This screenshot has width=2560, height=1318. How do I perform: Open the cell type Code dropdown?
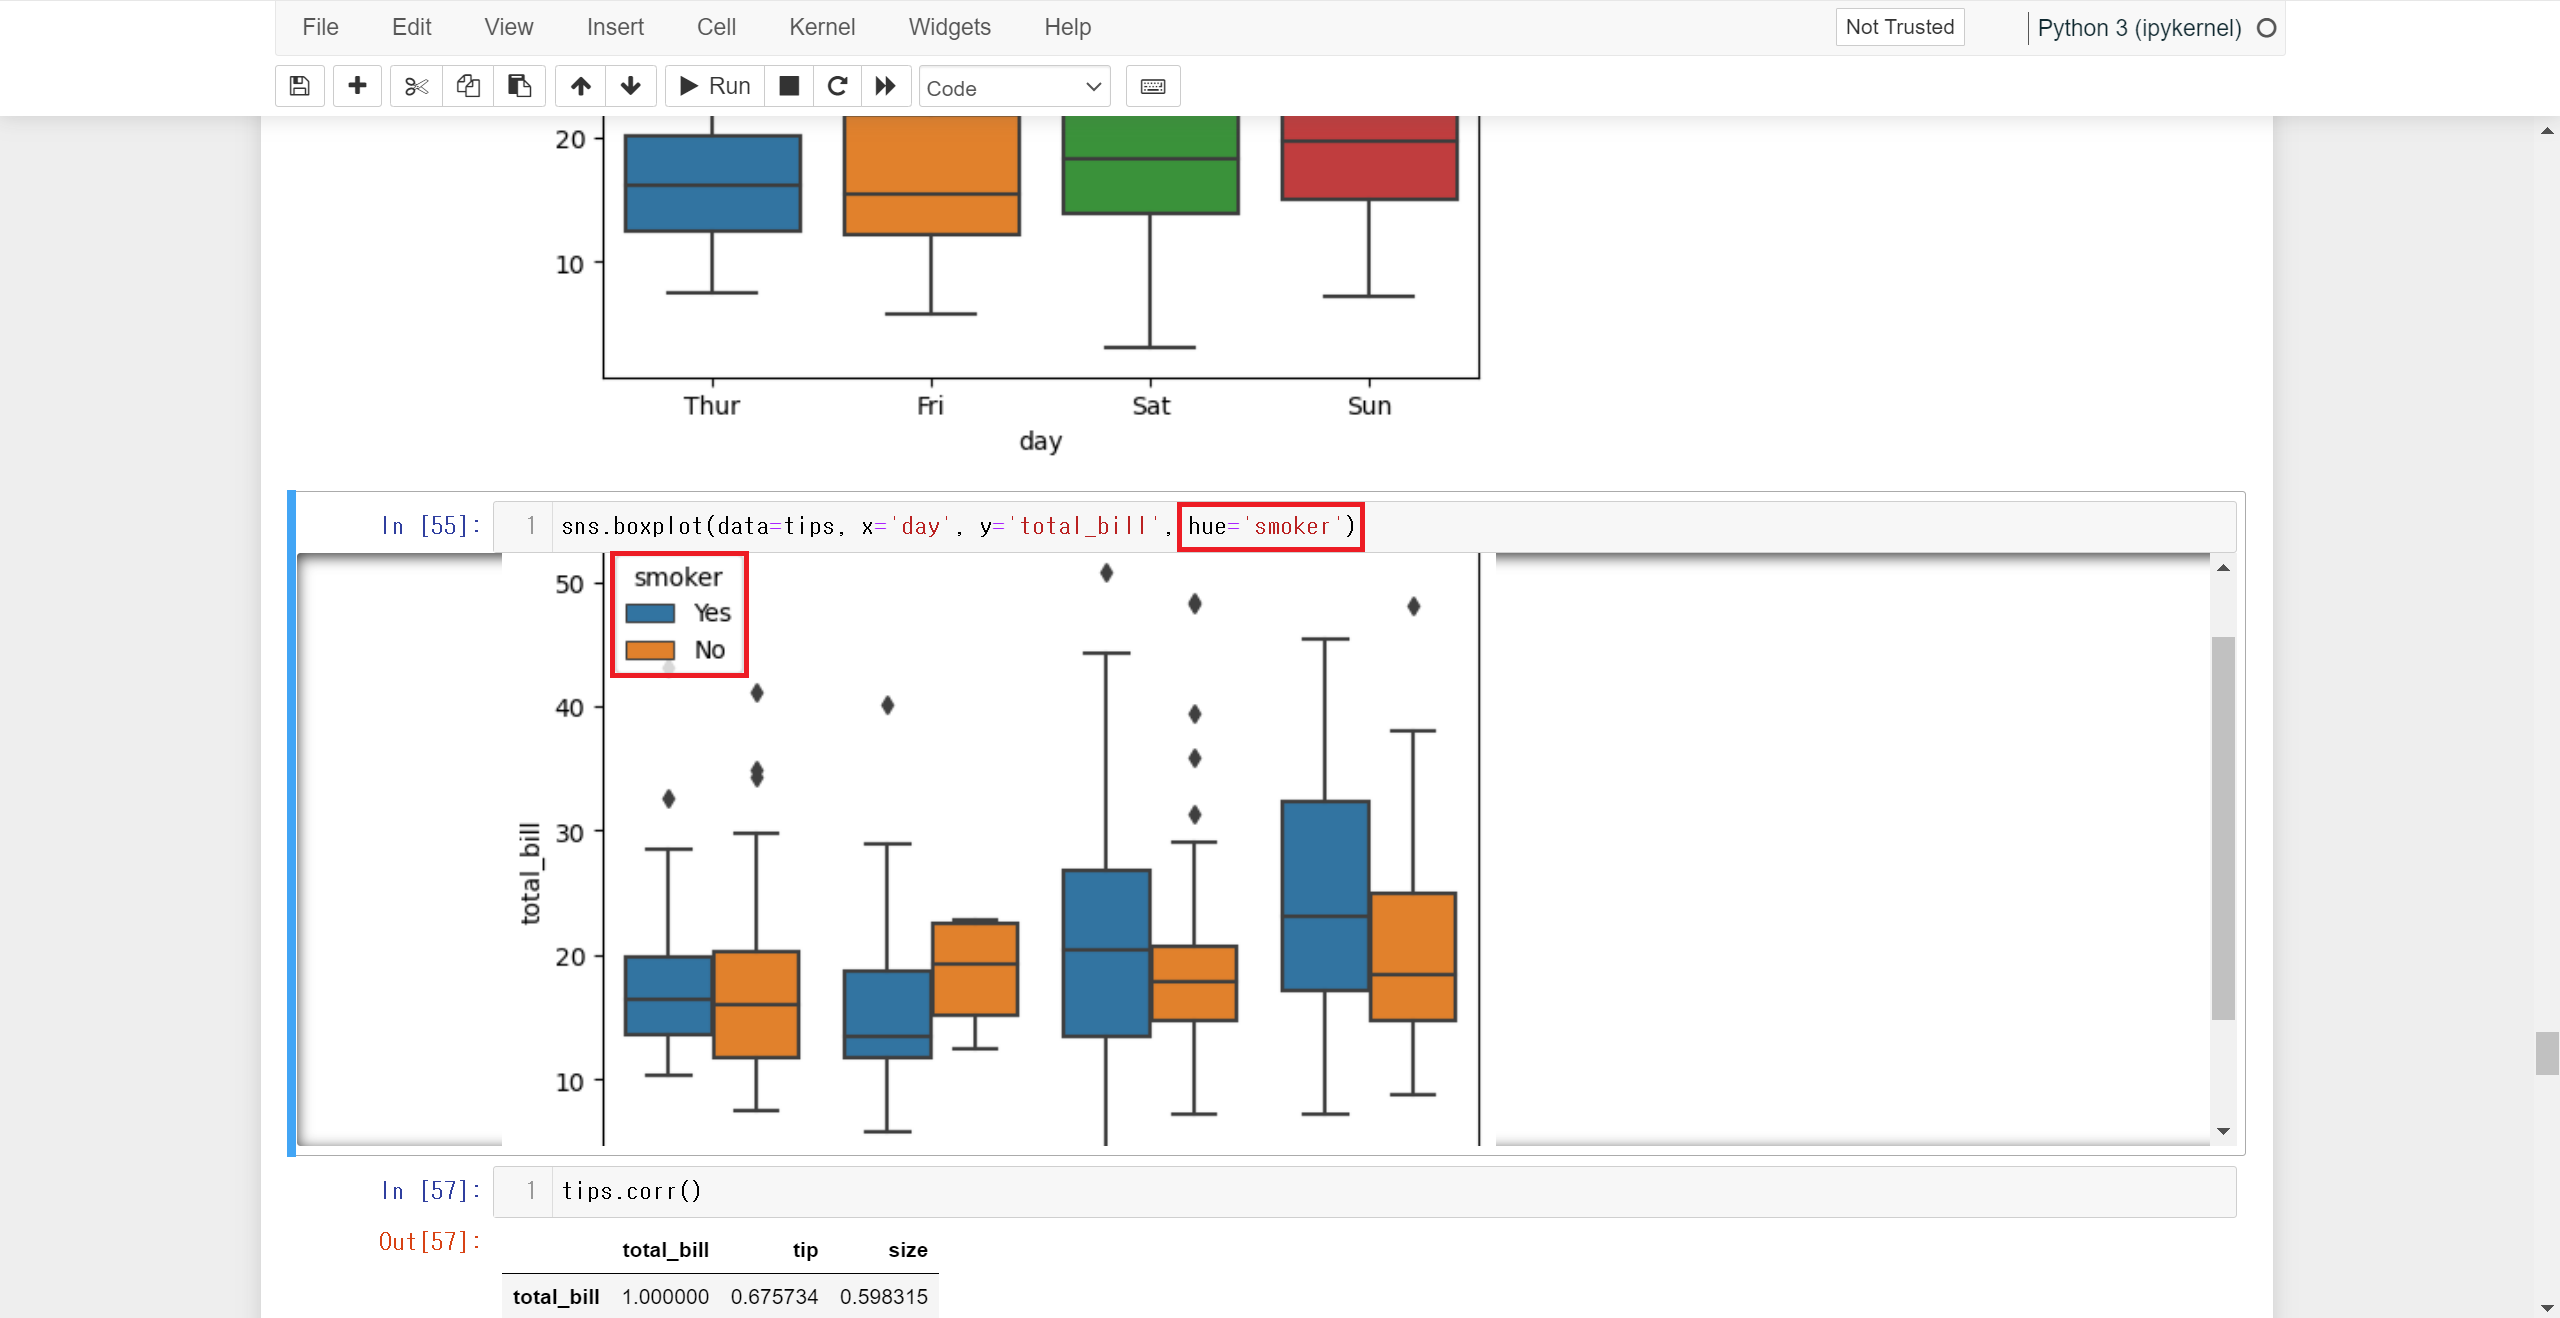(1013, 87)
